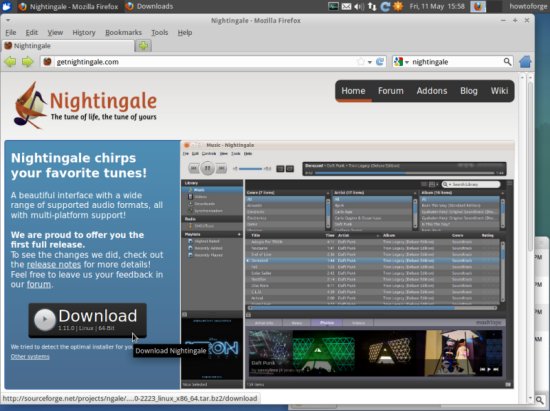This screenshot has height=411, width=550.
Task: Open the release notes link
Action: (x=54, y=264)
